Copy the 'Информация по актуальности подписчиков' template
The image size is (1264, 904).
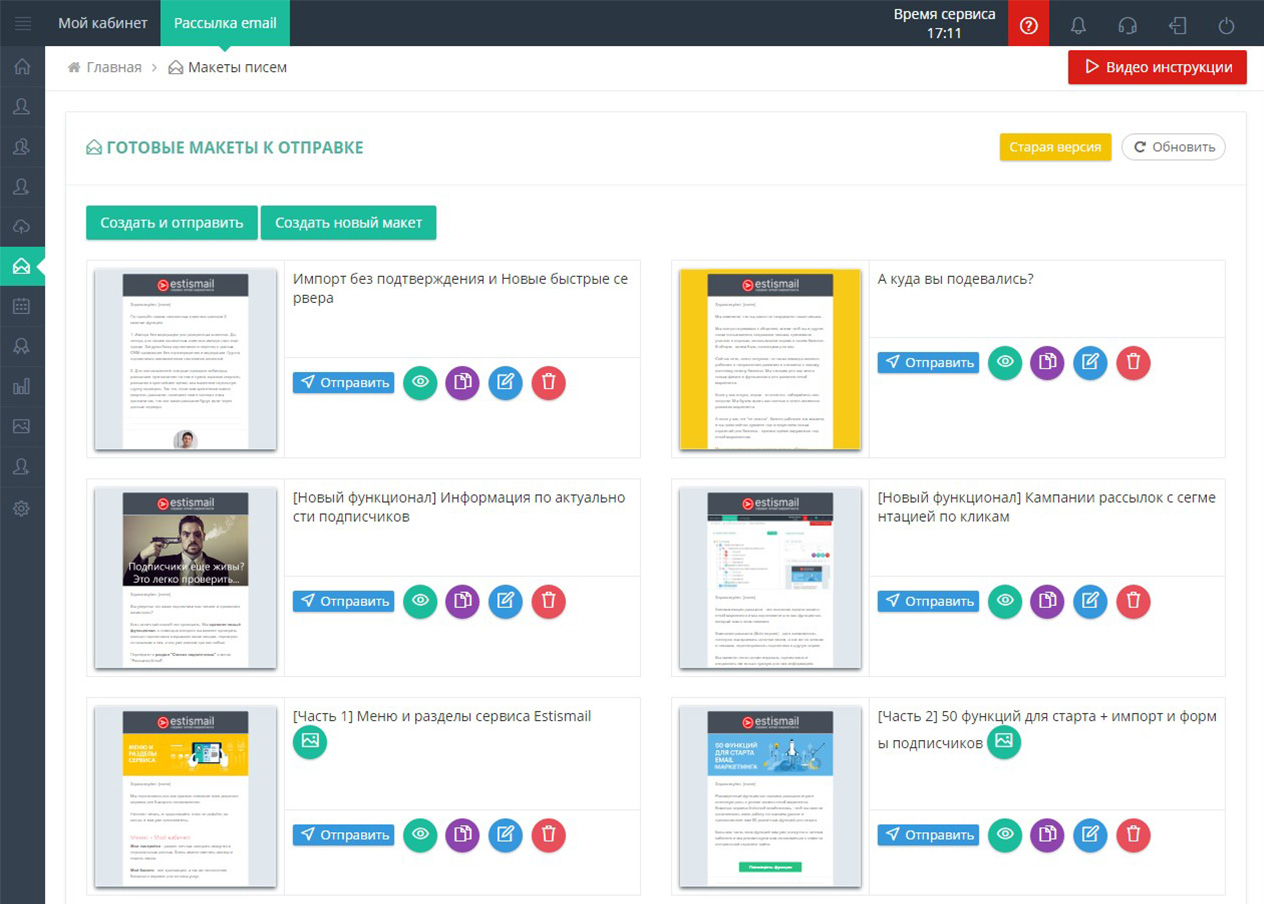[x=462, y=601]
